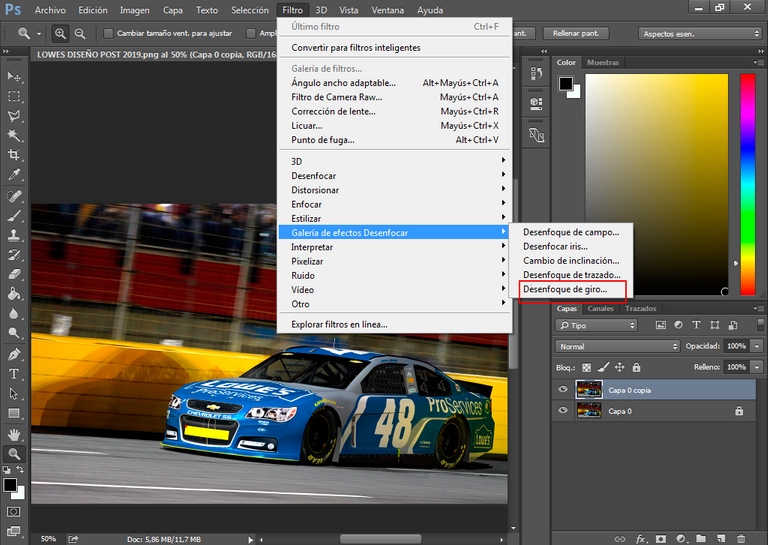
Task: Toggle lock image pixels brush icon
Action: click(x=603, y=367)
